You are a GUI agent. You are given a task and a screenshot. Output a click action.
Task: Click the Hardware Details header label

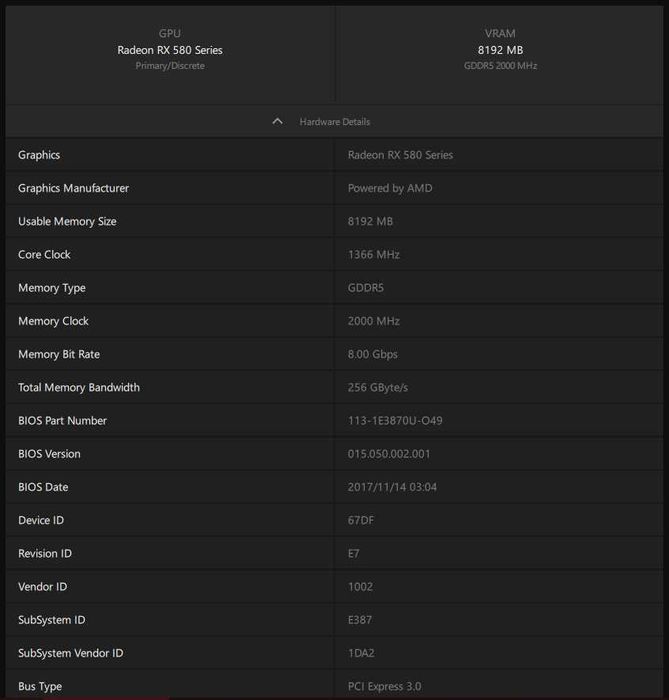tap(334, 122)
